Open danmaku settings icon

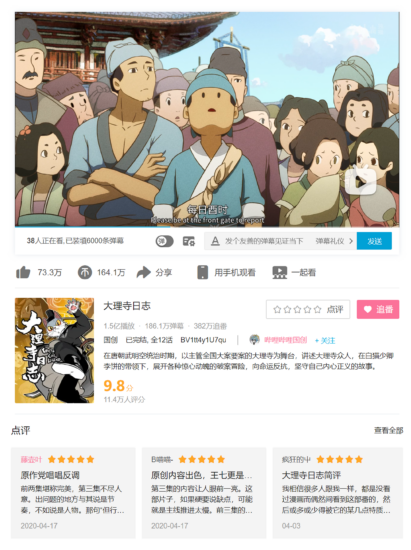(x=189, y=241)
